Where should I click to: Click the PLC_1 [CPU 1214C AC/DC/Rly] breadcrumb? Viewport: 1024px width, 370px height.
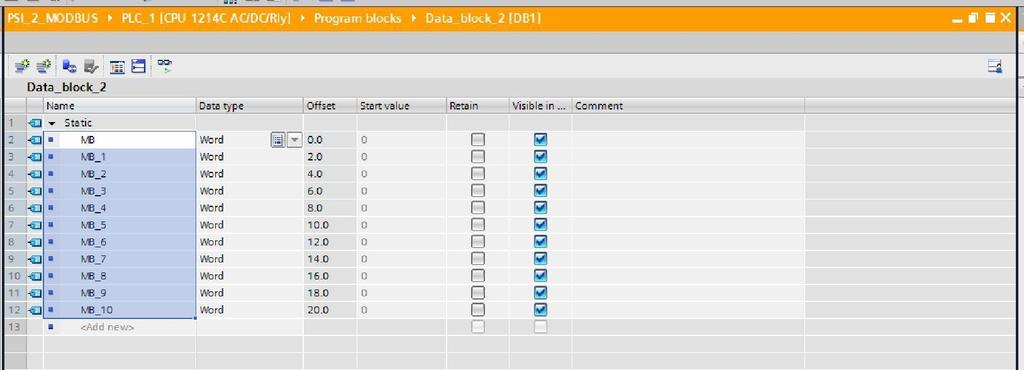click(206, 18)
